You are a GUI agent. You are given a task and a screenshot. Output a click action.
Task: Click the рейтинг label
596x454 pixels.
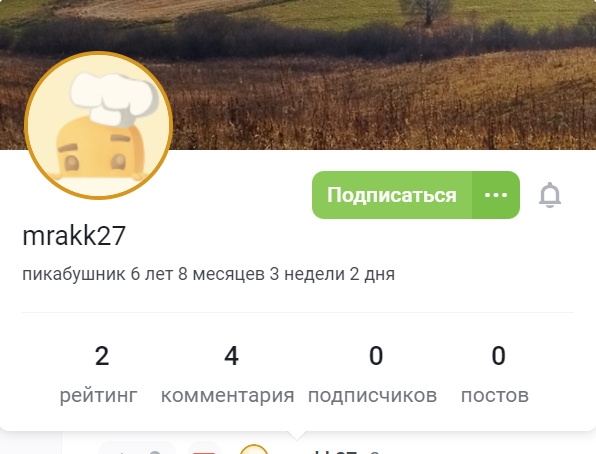click(98, 395)
